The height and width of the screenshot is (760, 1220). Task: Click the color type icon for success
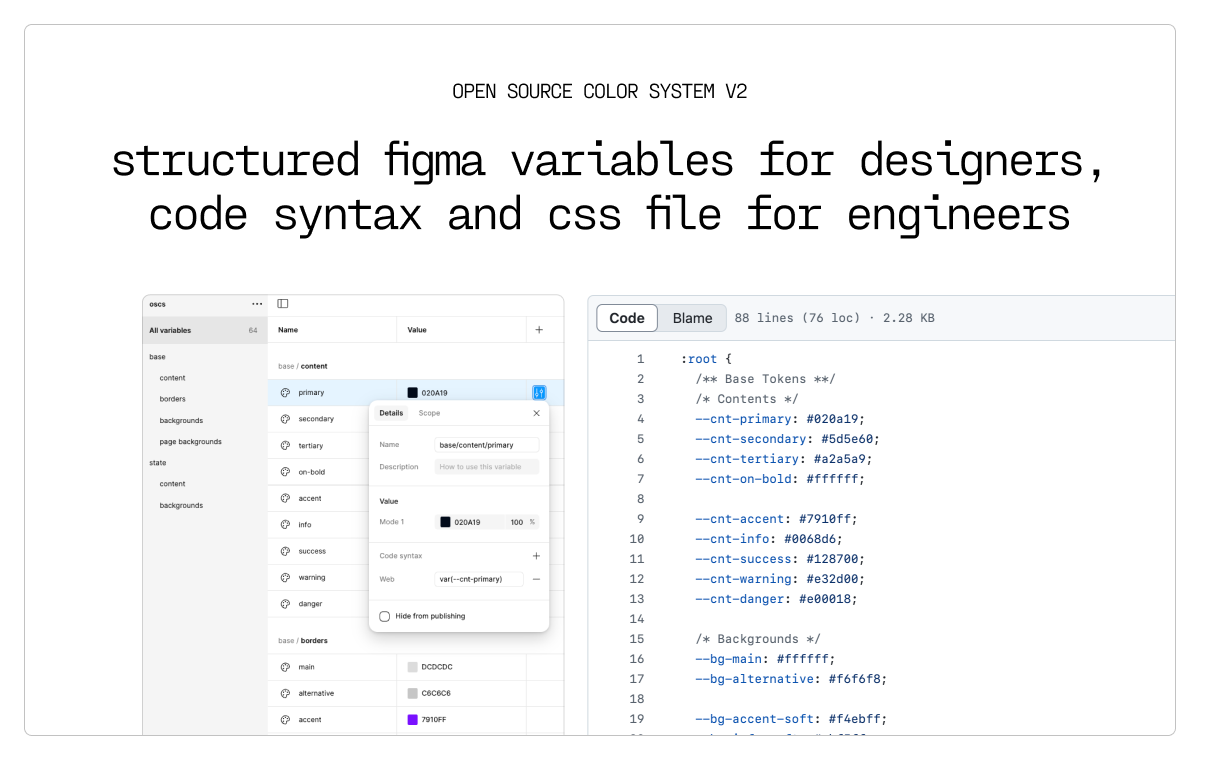pos(285,551)
